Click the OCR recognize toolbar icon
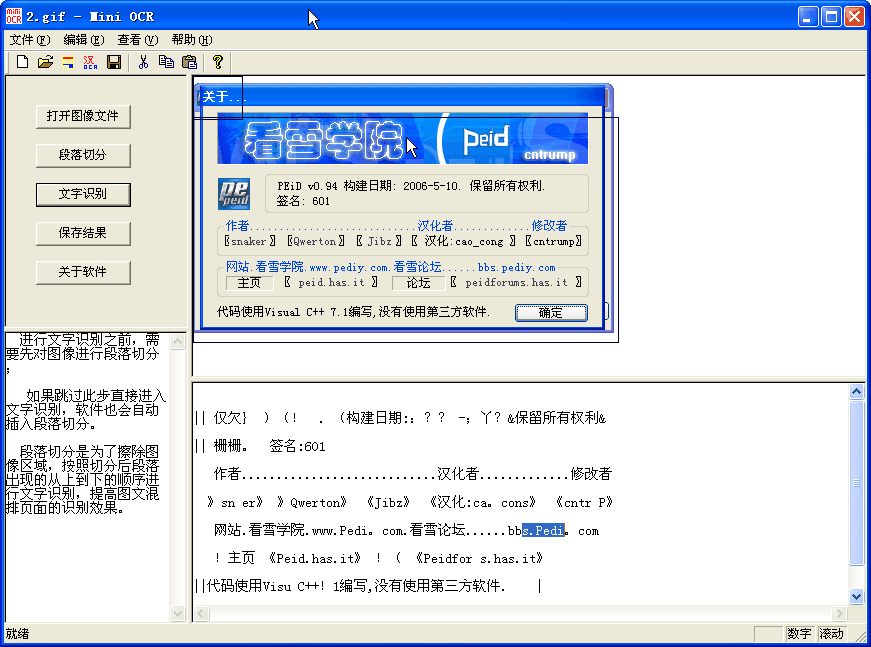 [x=90, y=62]
